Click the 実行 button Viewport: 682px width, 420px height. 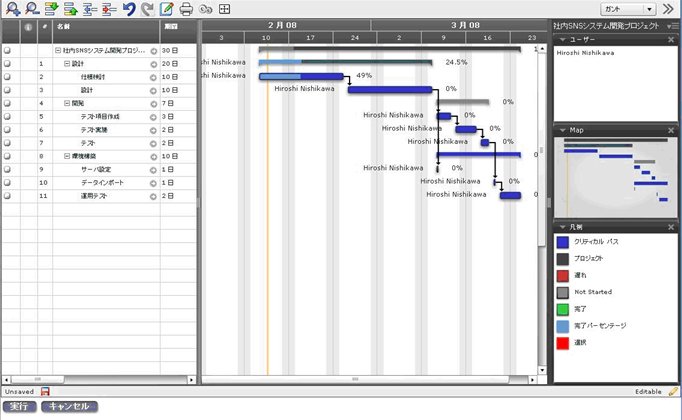click(x=19, y=406)
